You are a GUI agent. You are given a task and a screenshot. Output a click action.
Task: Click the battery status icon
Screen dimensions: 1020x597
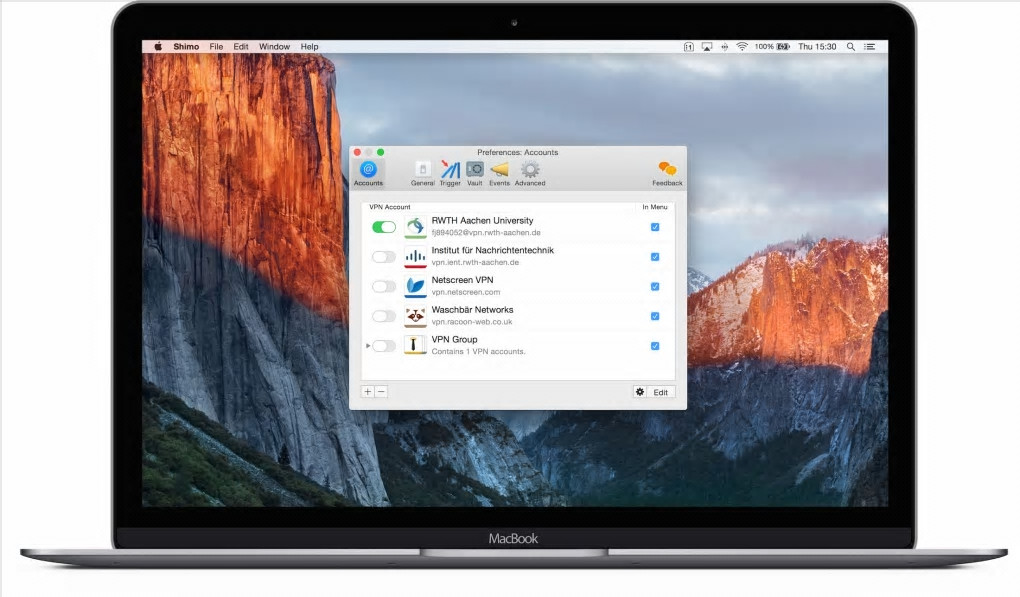(783, 47)
